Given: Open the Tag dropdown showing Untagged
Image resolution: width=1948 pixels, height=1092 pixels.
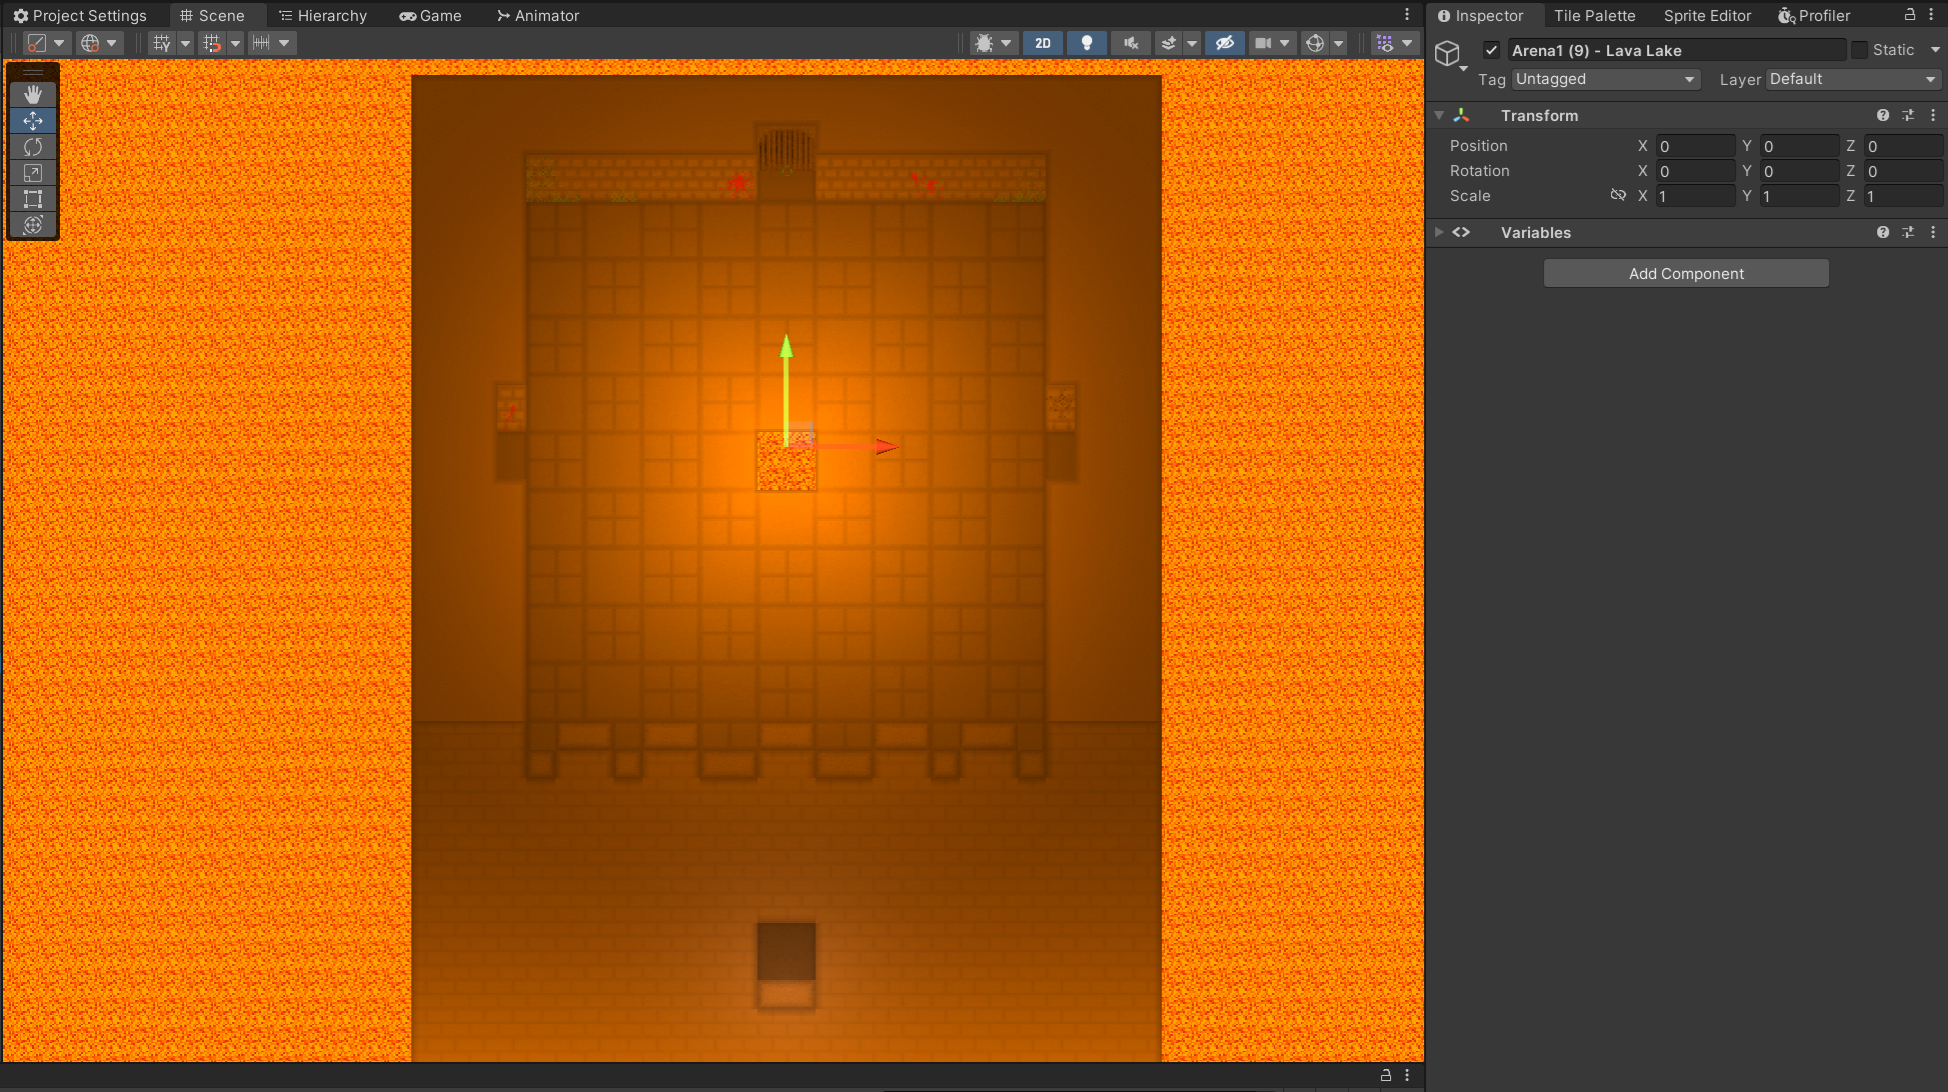Looking at the screenshot, I should (1605, 79).
